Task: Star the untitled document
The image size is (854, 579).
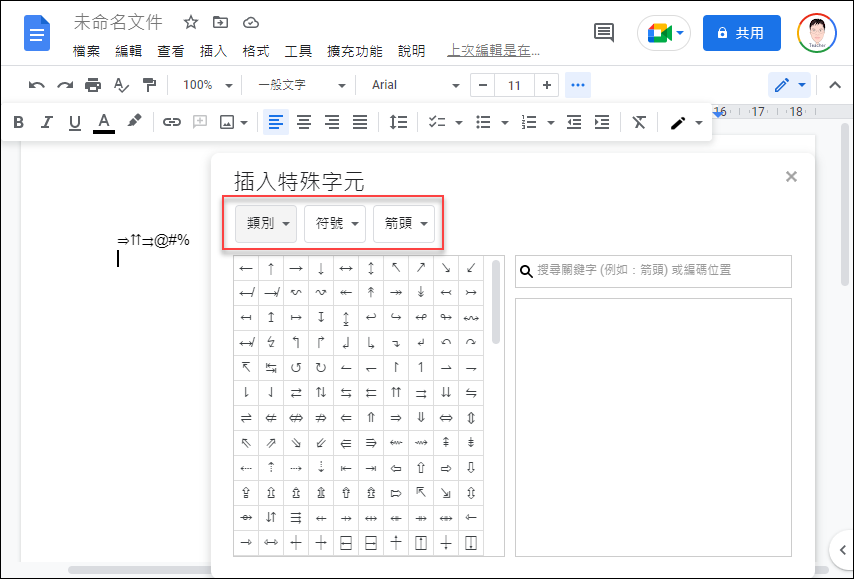Action: tap(190, 22)
